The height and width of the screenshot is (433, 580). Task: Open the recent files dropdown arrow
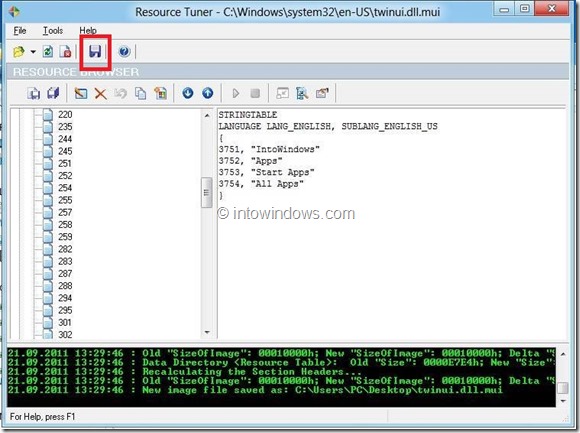coord(33,52)
